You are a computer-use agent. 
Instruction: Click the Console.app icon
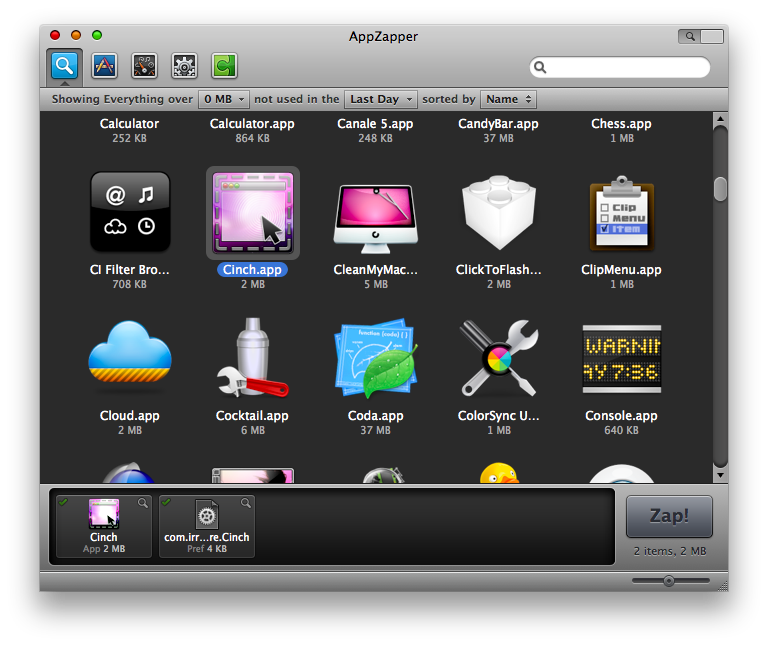pyautogui.click(x=621, y=359)
